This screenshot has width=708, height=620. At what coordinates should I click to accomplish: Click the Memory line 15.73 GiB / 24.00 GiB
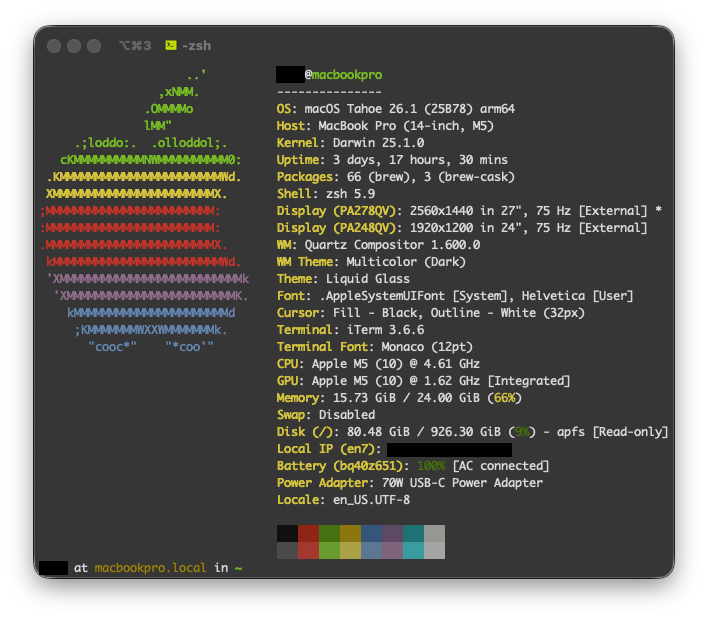tap(399, 398)
